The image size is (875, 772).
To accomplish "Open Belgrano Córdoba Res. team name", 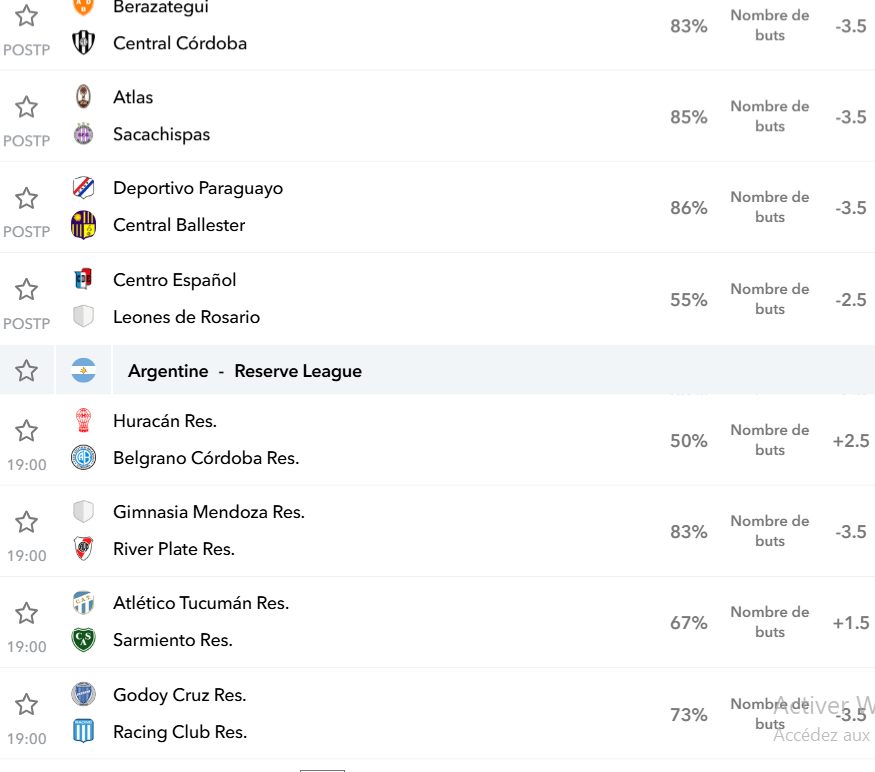I will pos(206,458).
